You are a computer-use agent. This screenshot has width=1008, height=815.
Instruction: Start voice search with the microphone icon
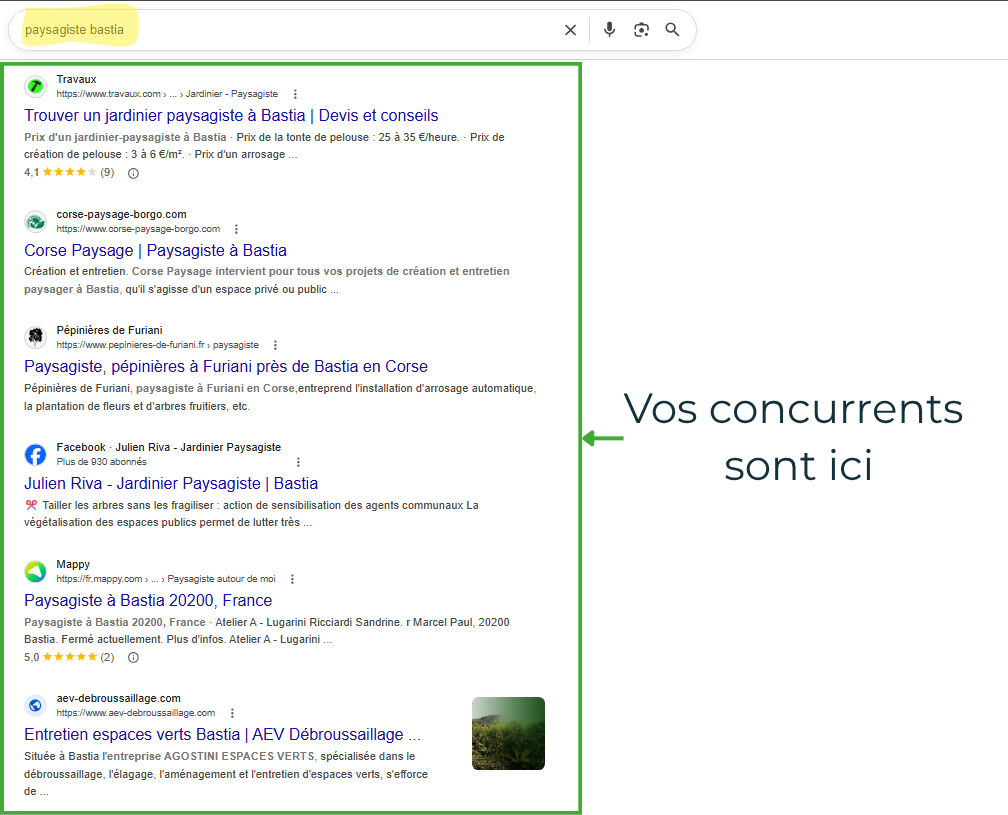click(609, 30)
